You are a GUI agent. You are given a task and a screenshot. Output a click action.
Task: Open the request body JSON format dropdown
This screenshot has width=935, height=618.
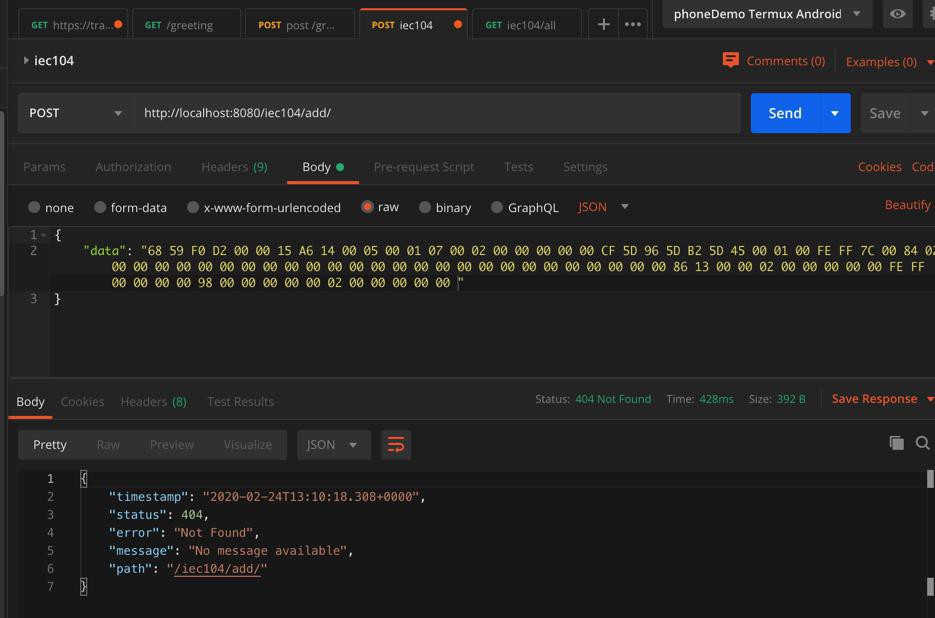[603, 207]
